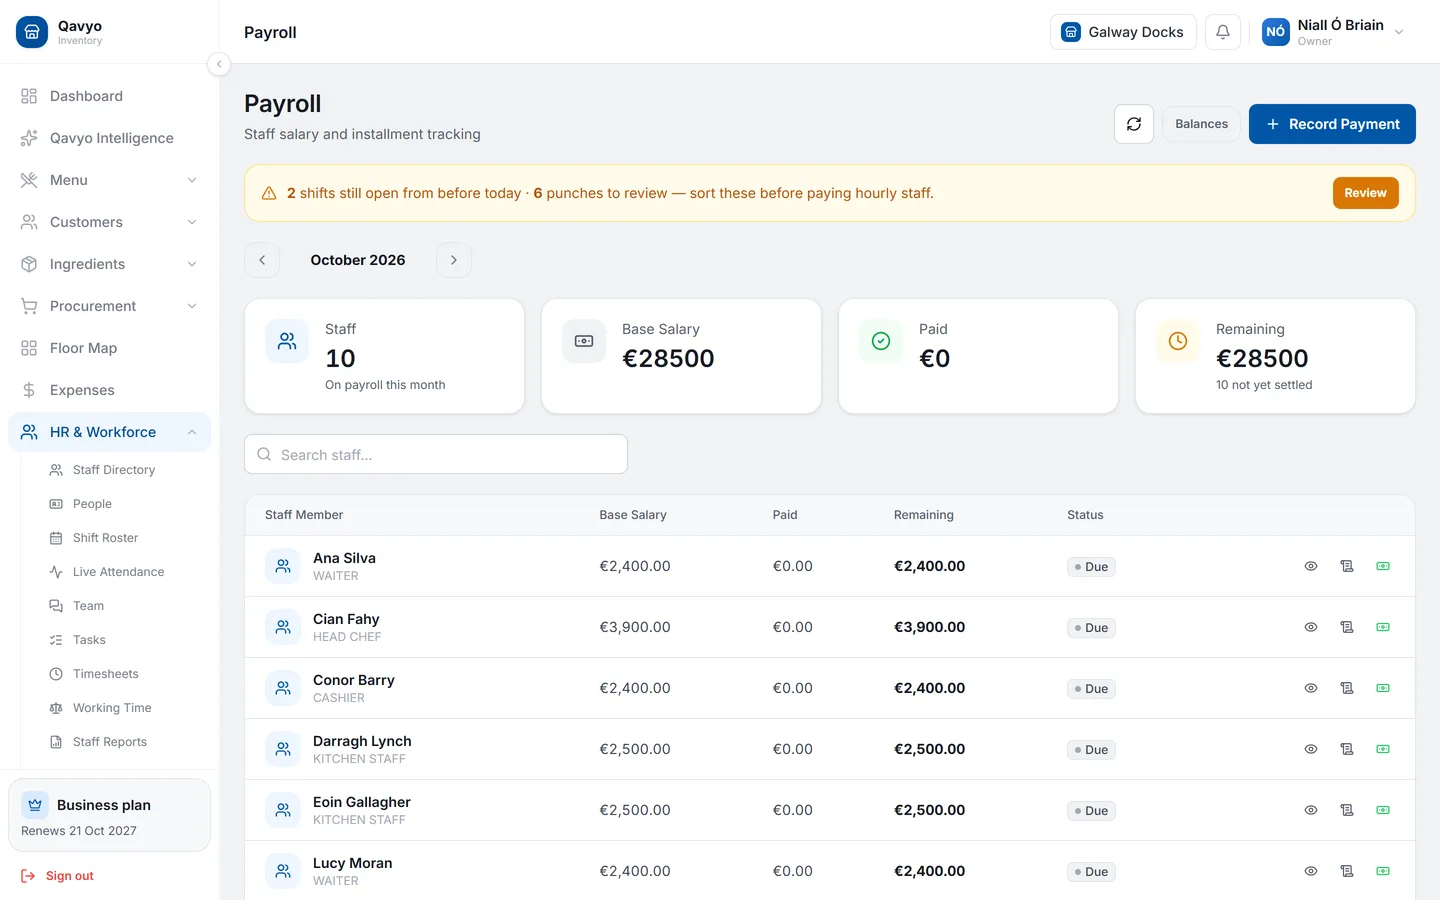The height and width of the screenshot is (900, 1440).
Task: Click the Balances button
Action: [1201, 124]
